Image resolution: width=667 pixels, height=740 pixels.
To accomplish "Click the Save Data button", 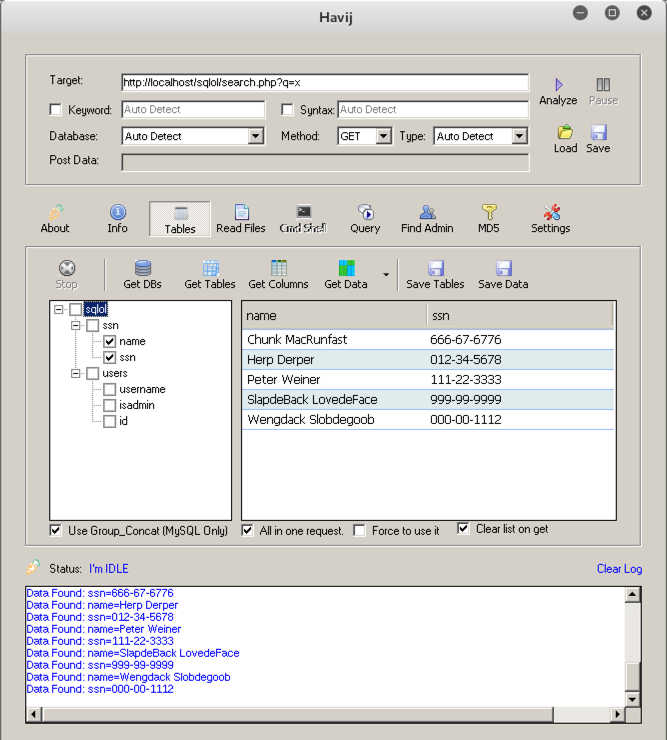I will point(503,274).
